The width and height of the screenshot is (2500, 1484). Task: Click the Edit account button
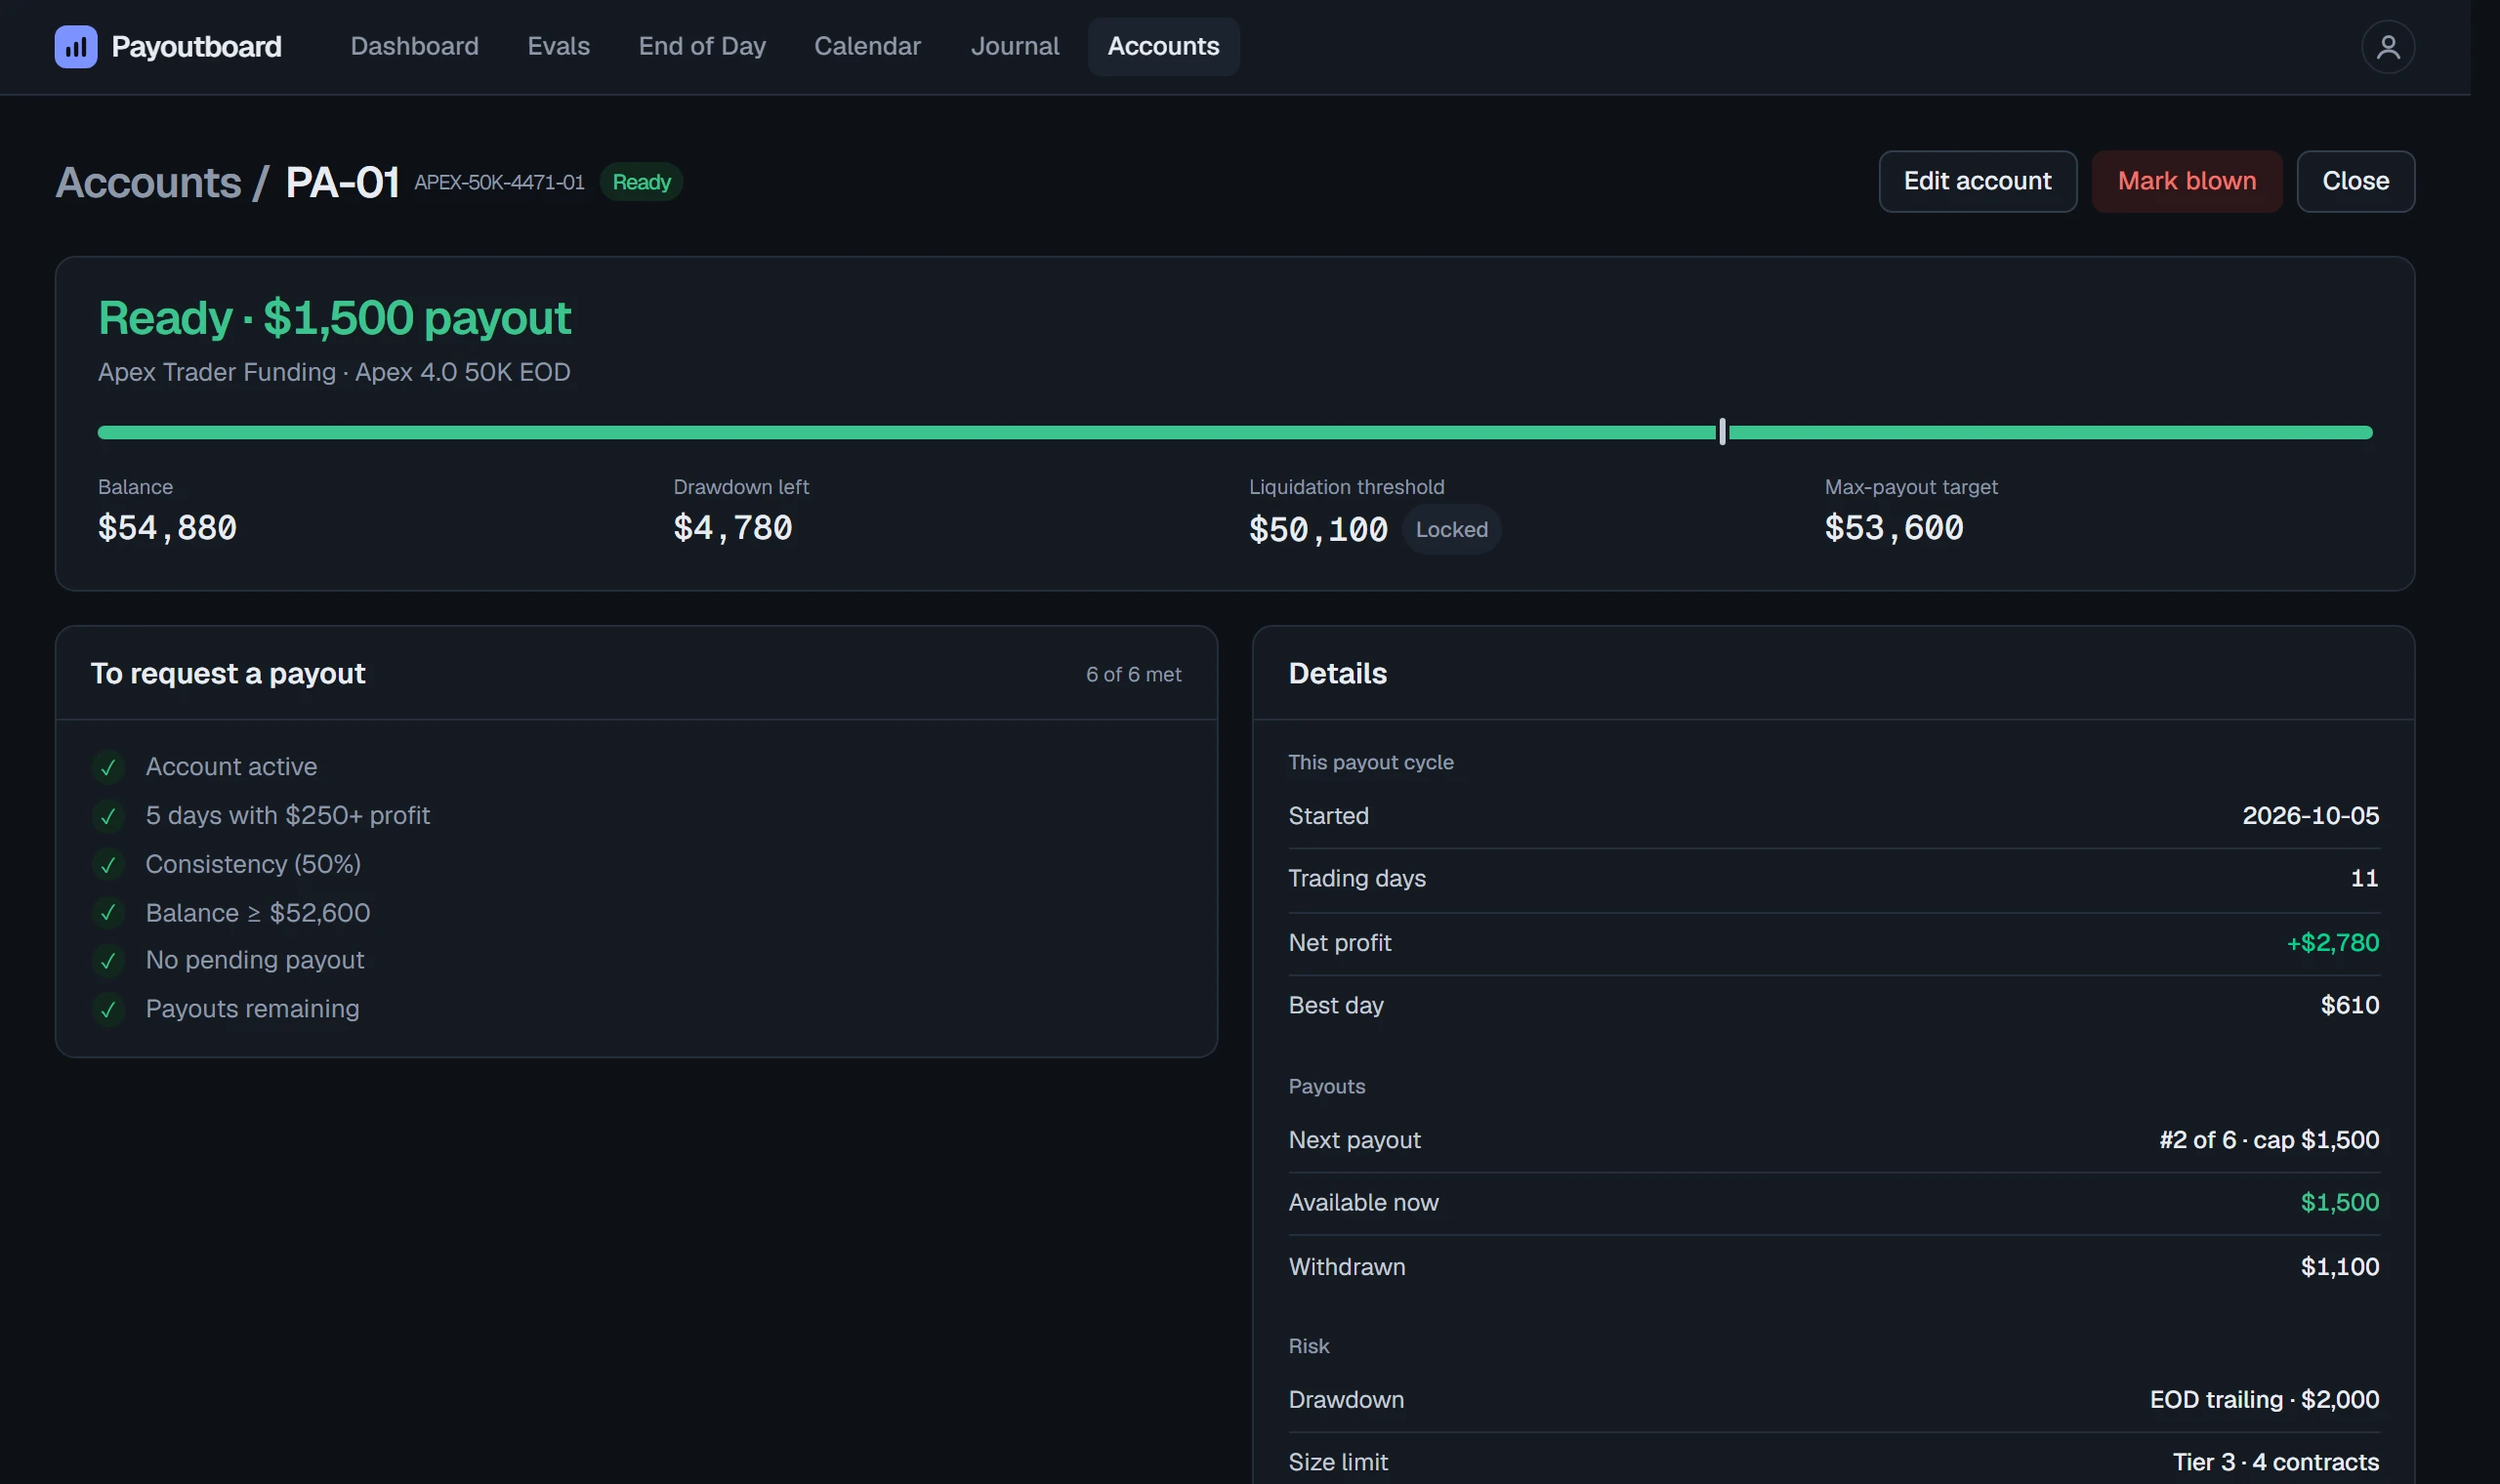click(1977, 181)
